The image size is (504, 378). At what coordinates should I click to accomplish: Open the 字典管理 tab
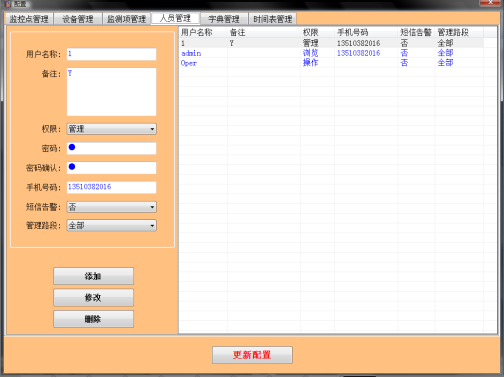point(224,19)
